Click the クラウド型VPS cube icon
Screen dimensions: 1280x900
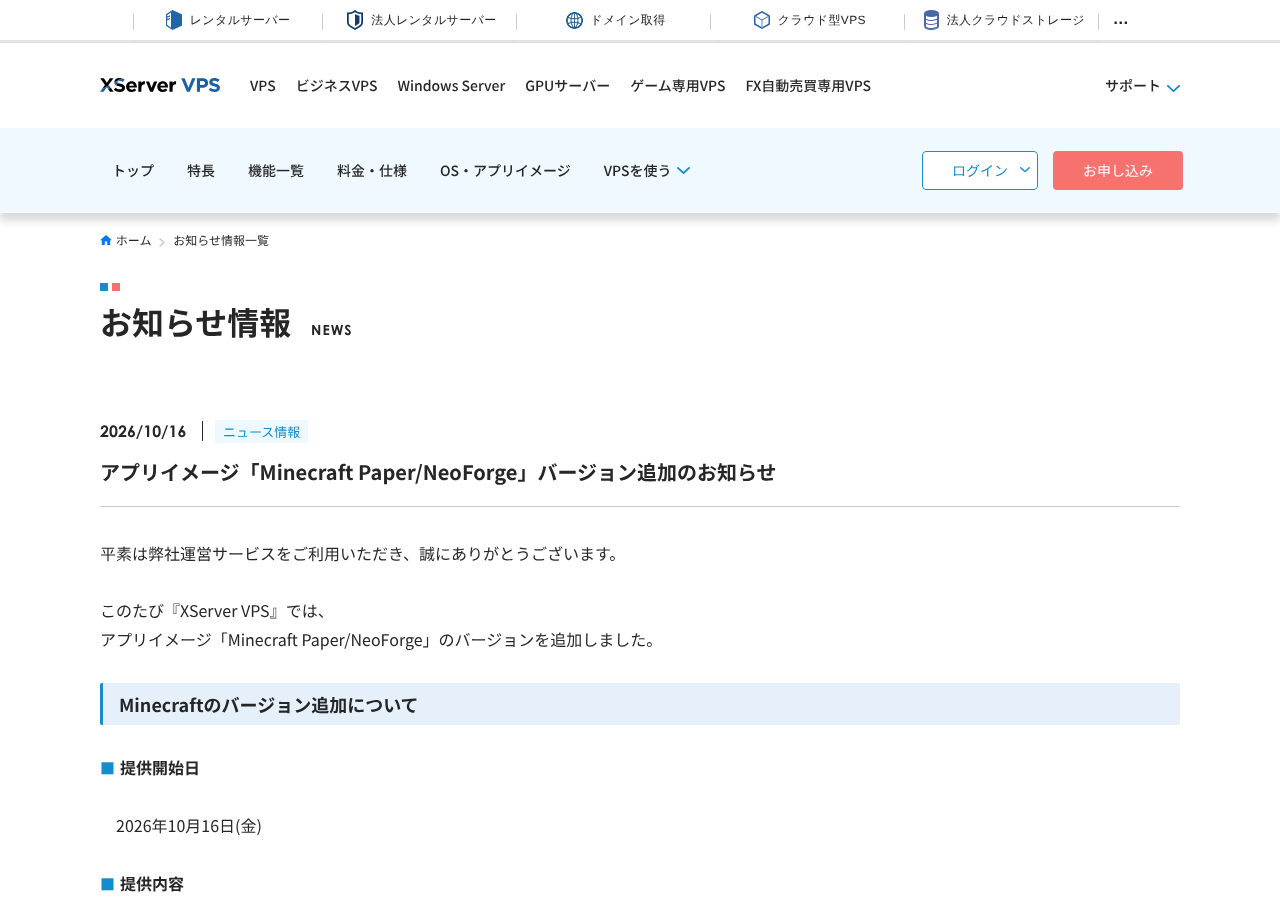pos(762,20)
